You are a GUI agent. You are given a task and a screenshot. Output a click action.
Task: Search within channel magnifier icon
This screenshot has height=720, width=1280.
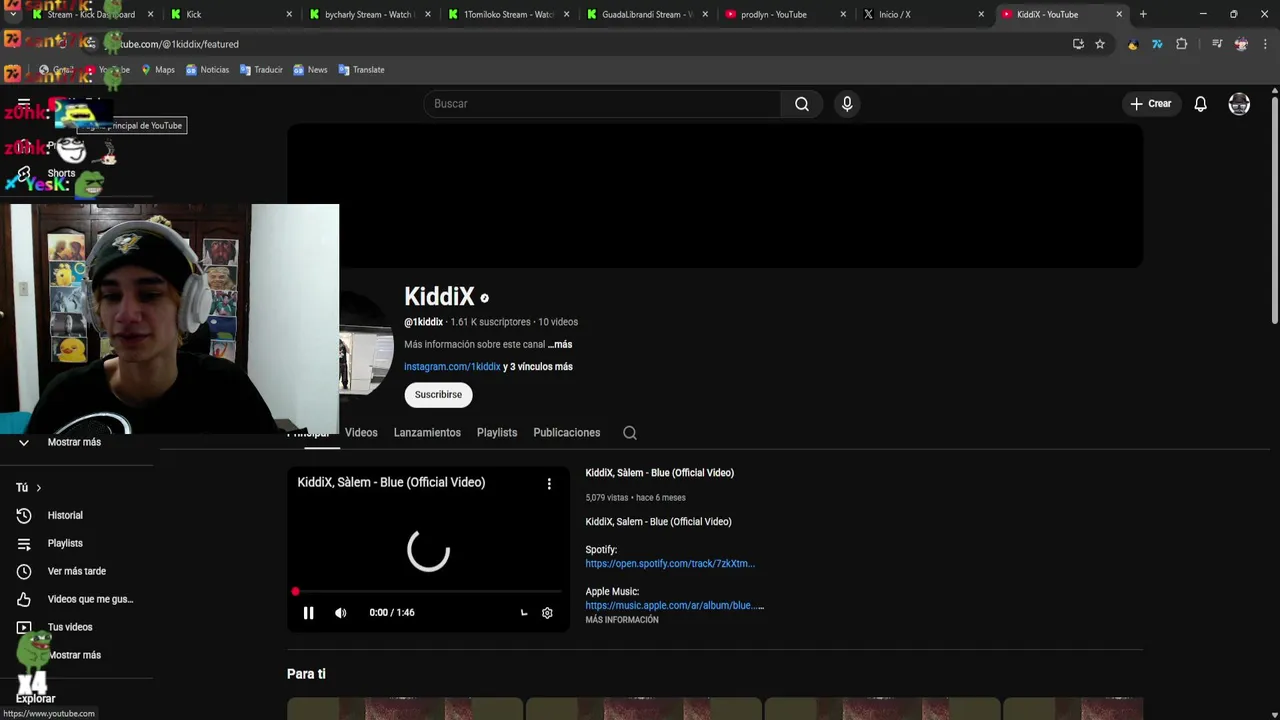coord(630,433)
